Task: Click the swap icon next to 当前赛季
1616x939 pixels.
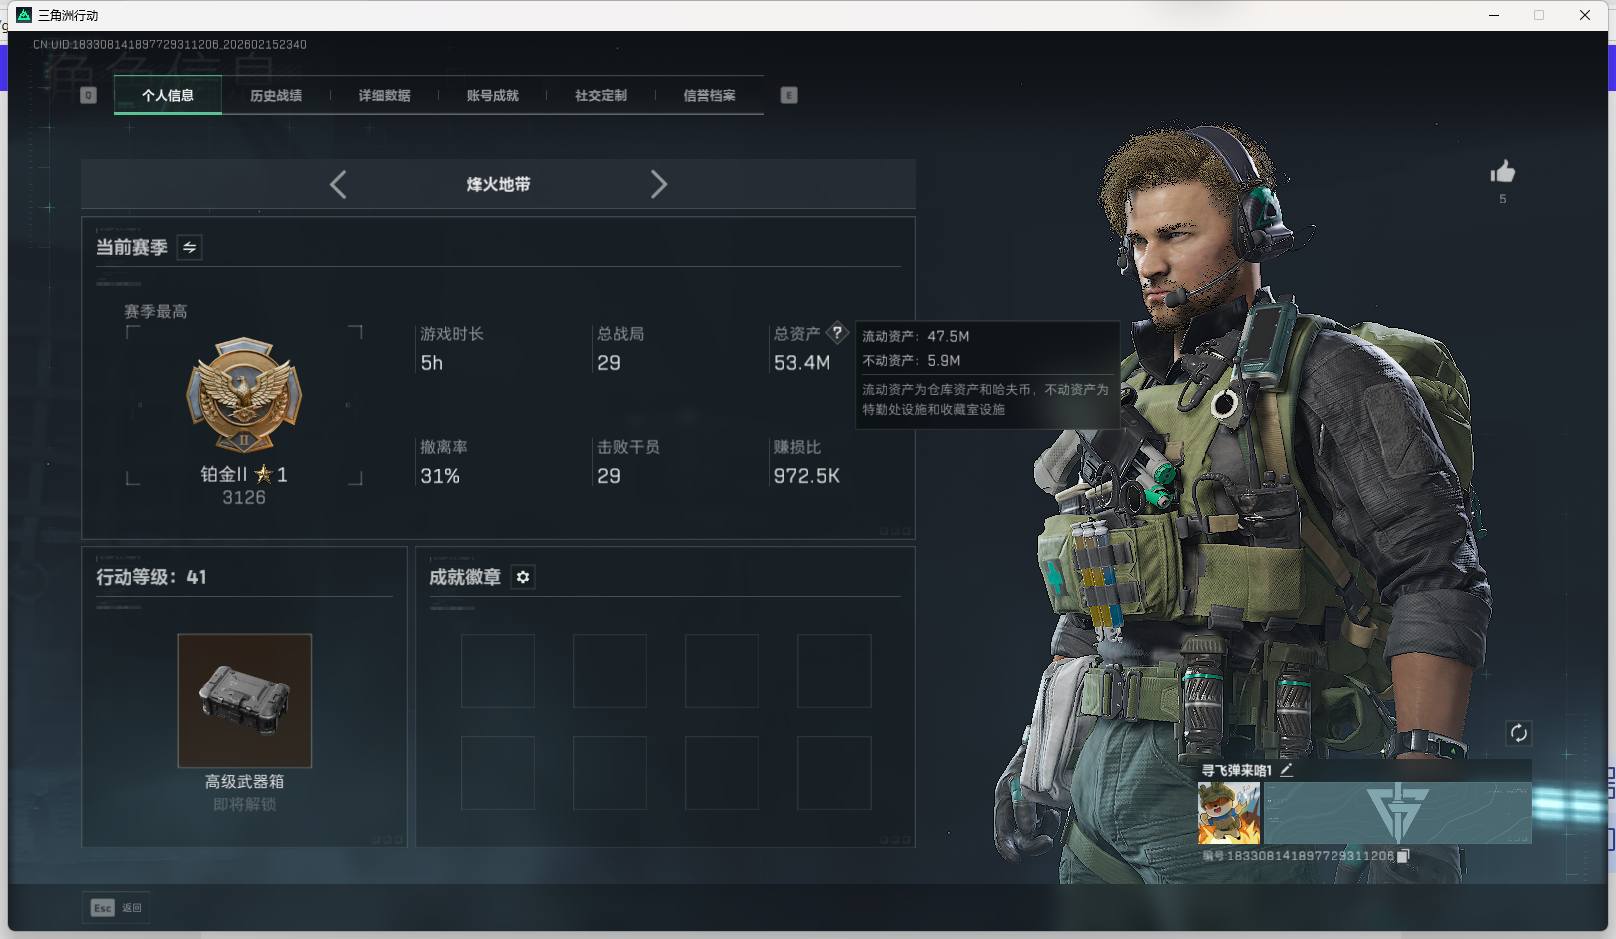Action: click(188, 247)
